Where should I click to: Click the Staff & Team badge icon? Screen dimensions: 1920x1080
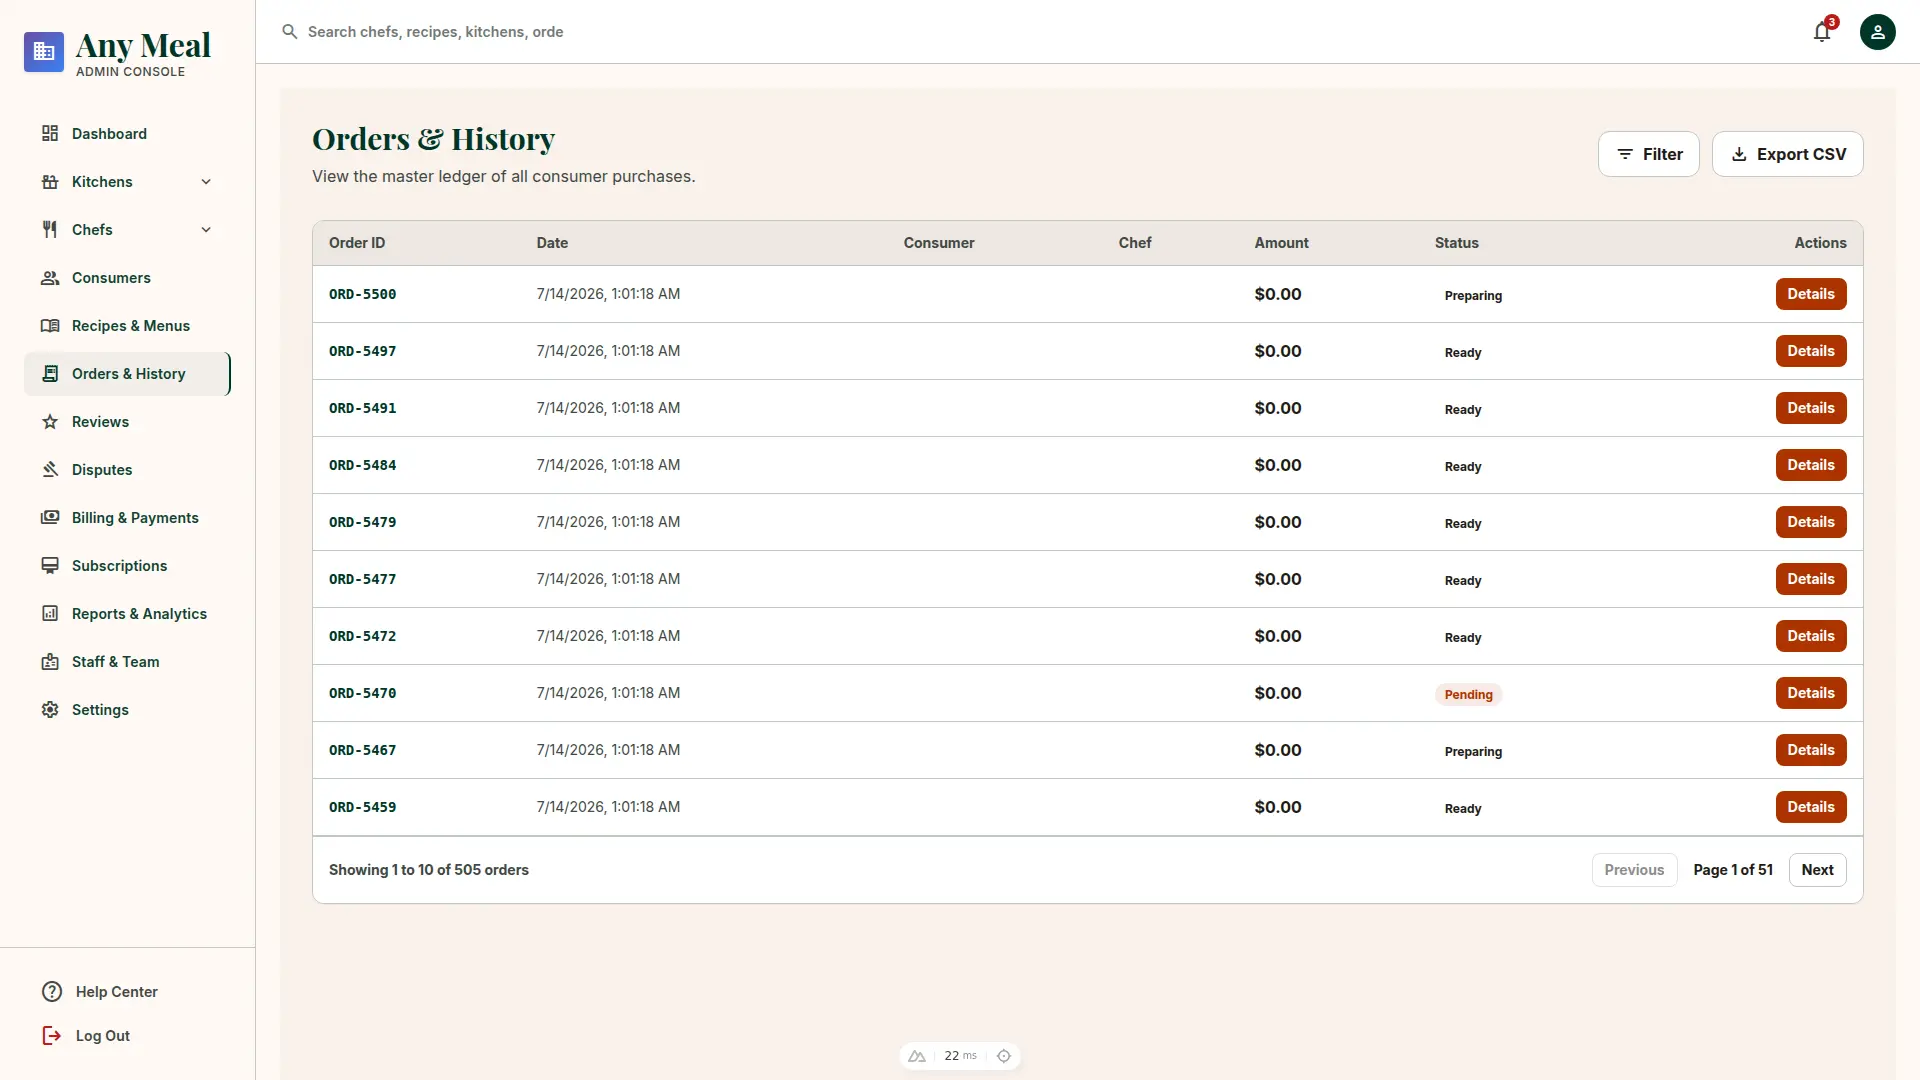point(50,662)
